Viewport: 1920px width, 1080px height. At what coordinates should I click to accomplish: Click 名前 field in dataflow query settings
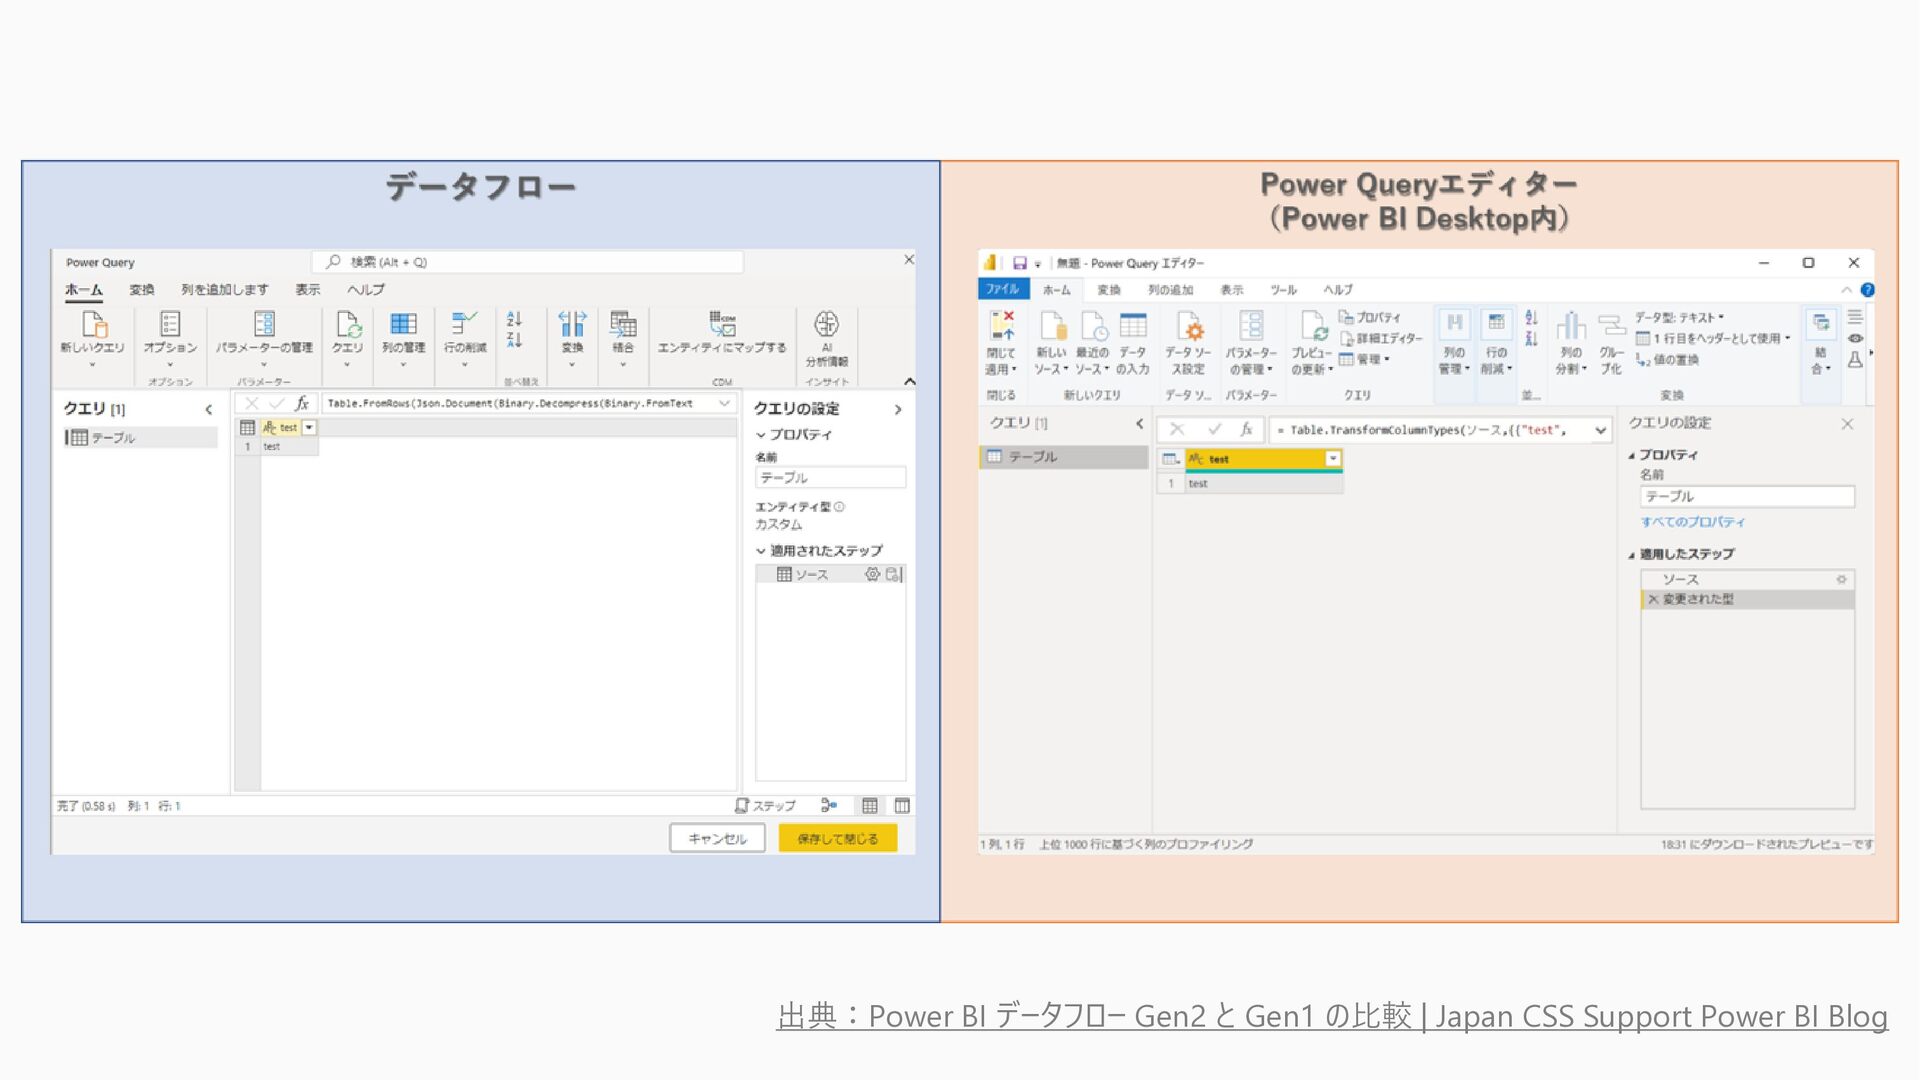[x=830, y=478]
